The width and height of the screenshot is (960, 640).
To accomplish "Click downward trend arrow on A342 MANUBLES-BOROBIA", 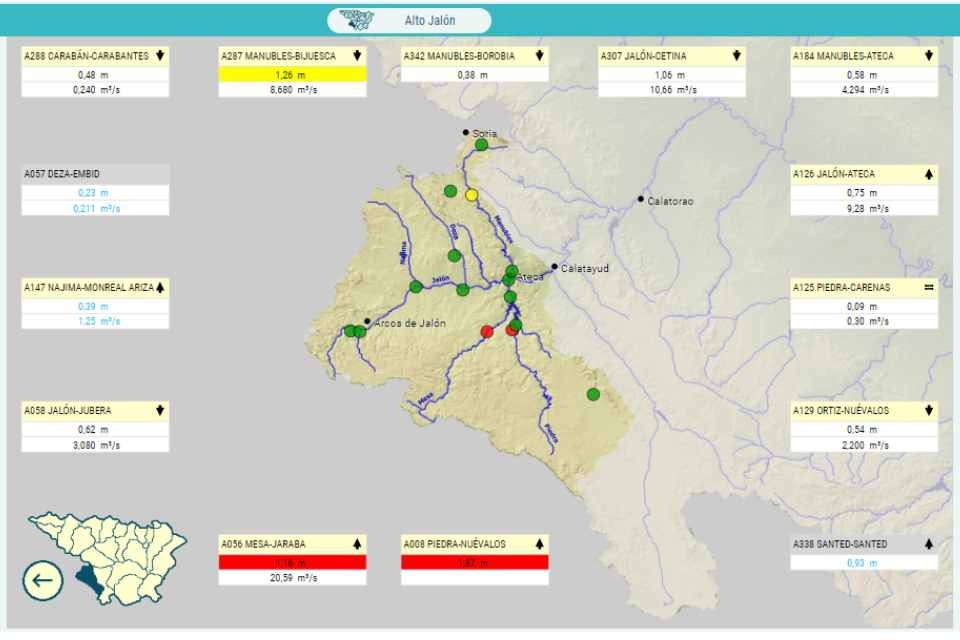I will [x=539, y=56].
